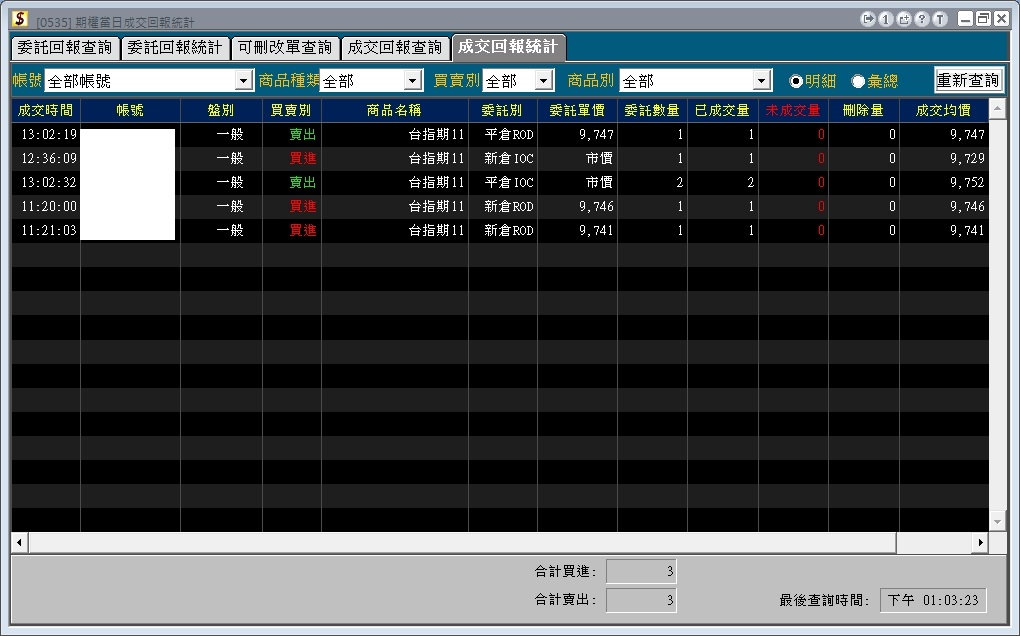
Task: Click the 已成交量 column header
Action: pyautogui.click(x=723, y=111)
